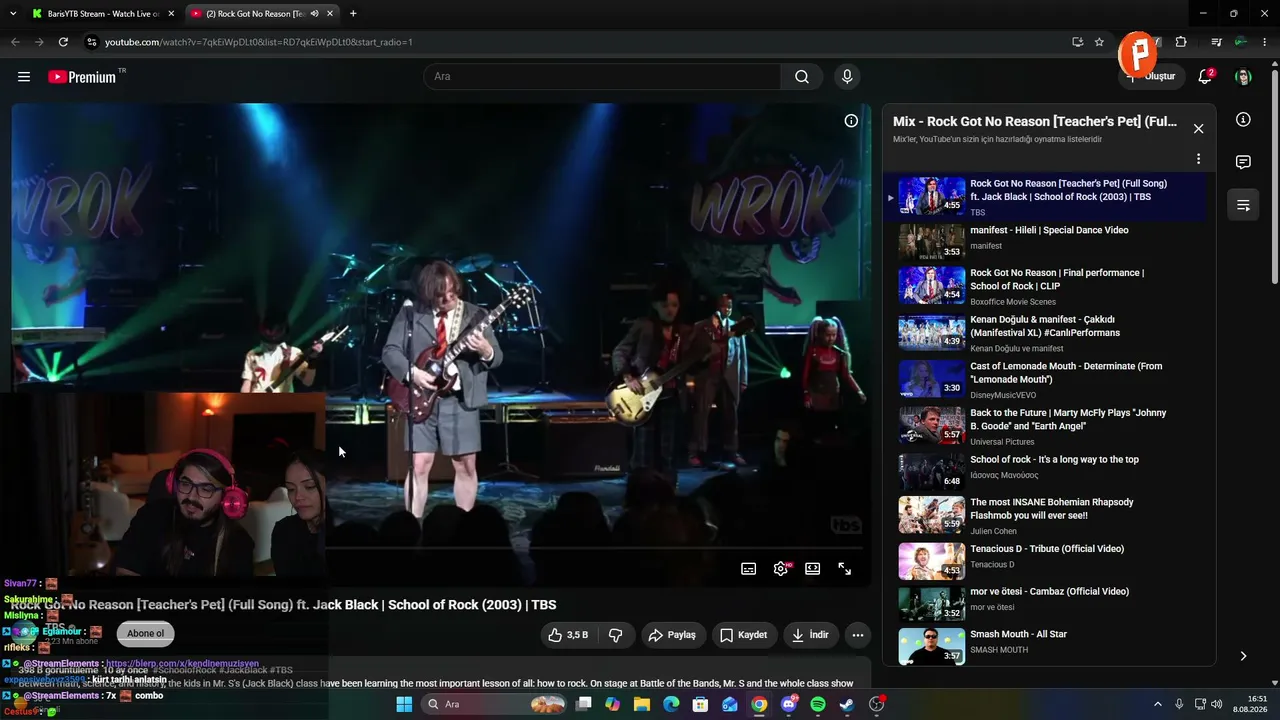Open Discord from the taskbar
Viewport: 1280px width, 720px height.
pos(789,704)
